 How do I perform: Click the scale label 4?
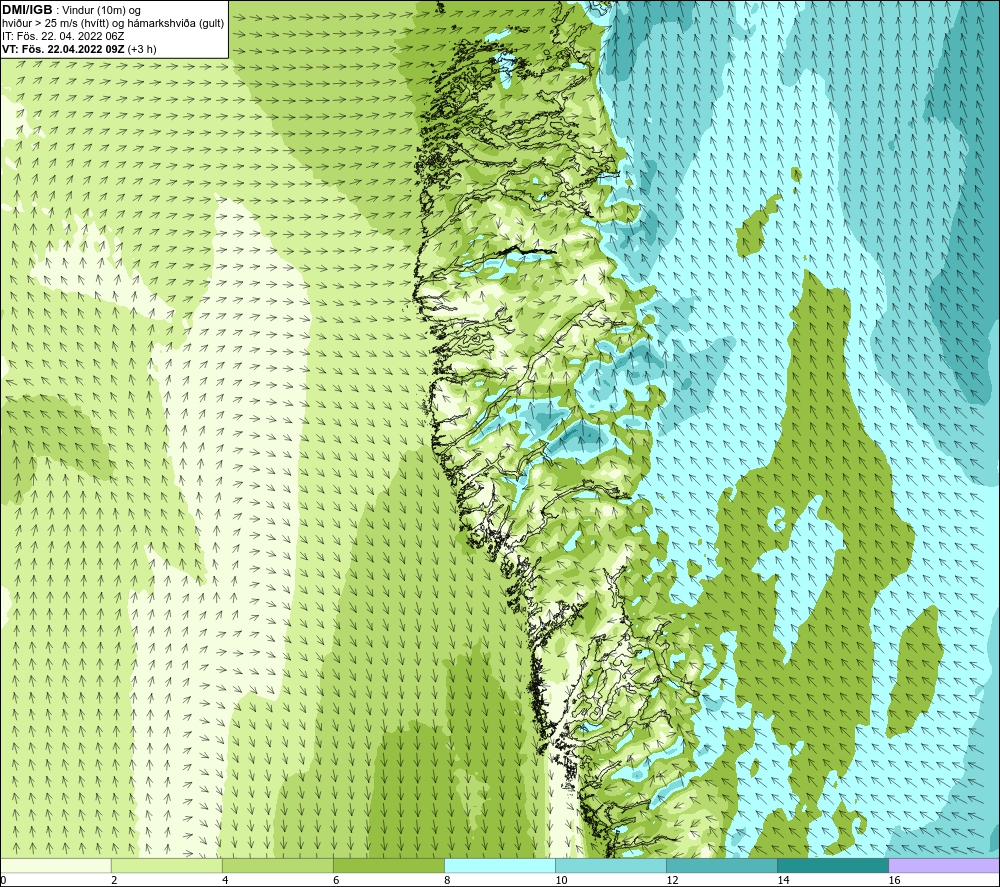tap(225, 880)
